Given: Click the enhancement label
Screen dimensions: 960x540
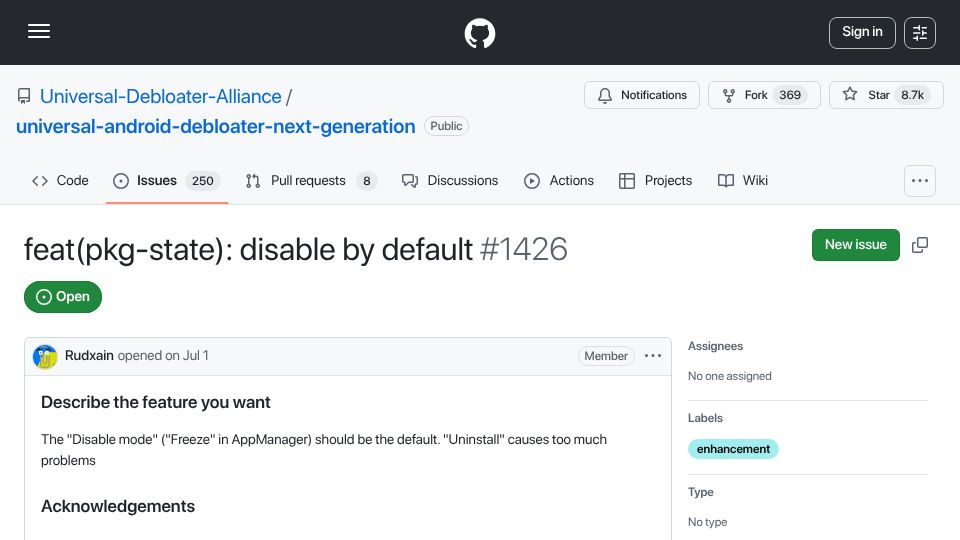Looking at the screenshot, I should [733, 449].
